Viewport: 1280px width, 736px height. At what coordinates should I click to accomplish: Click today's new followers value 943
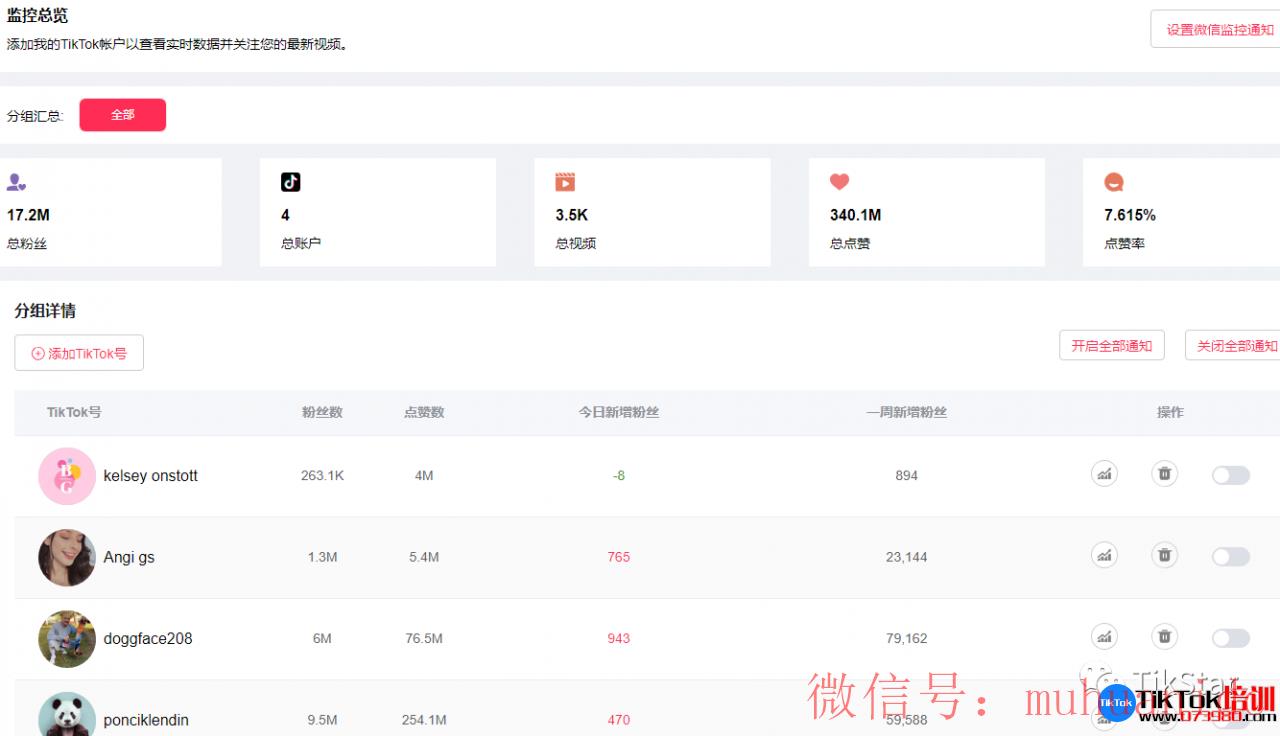pos(619,639)
